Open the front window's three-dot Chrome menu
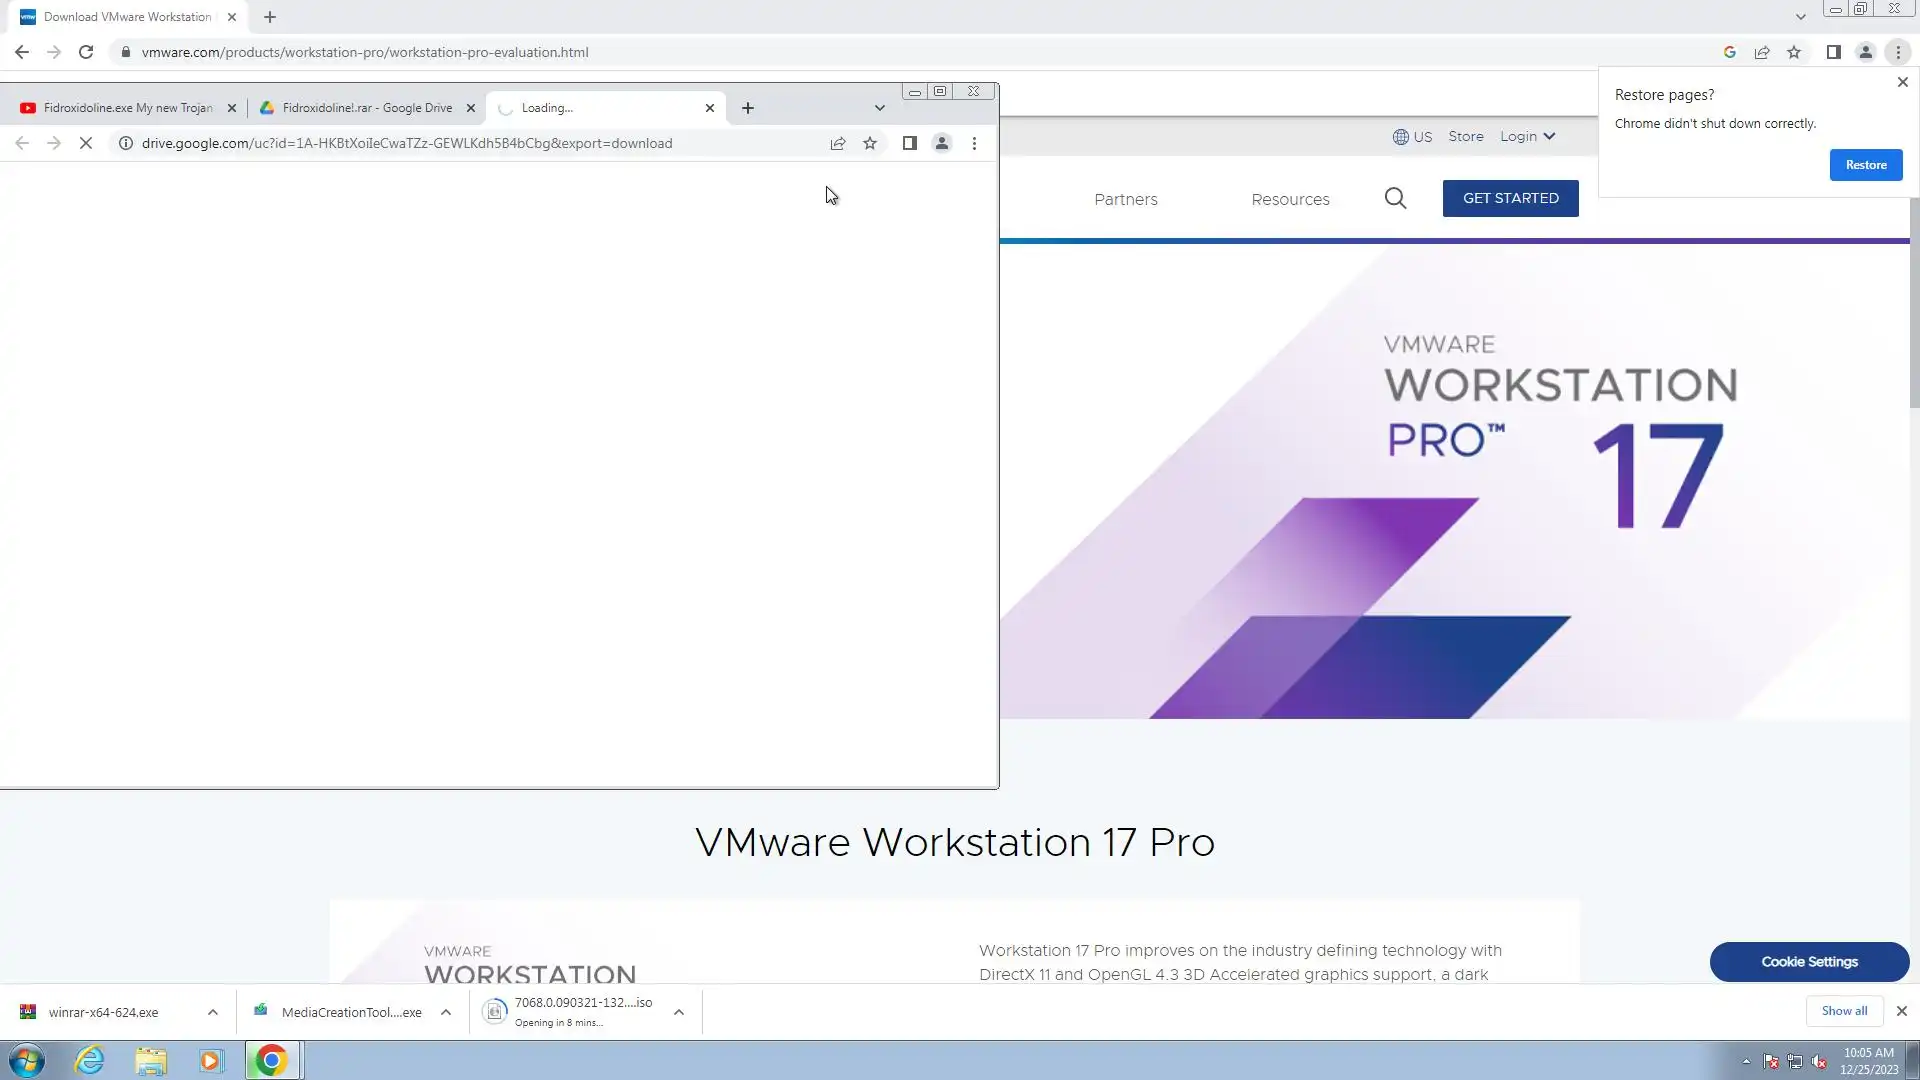Screen dimensions: 1920x1080 point(974,143)
